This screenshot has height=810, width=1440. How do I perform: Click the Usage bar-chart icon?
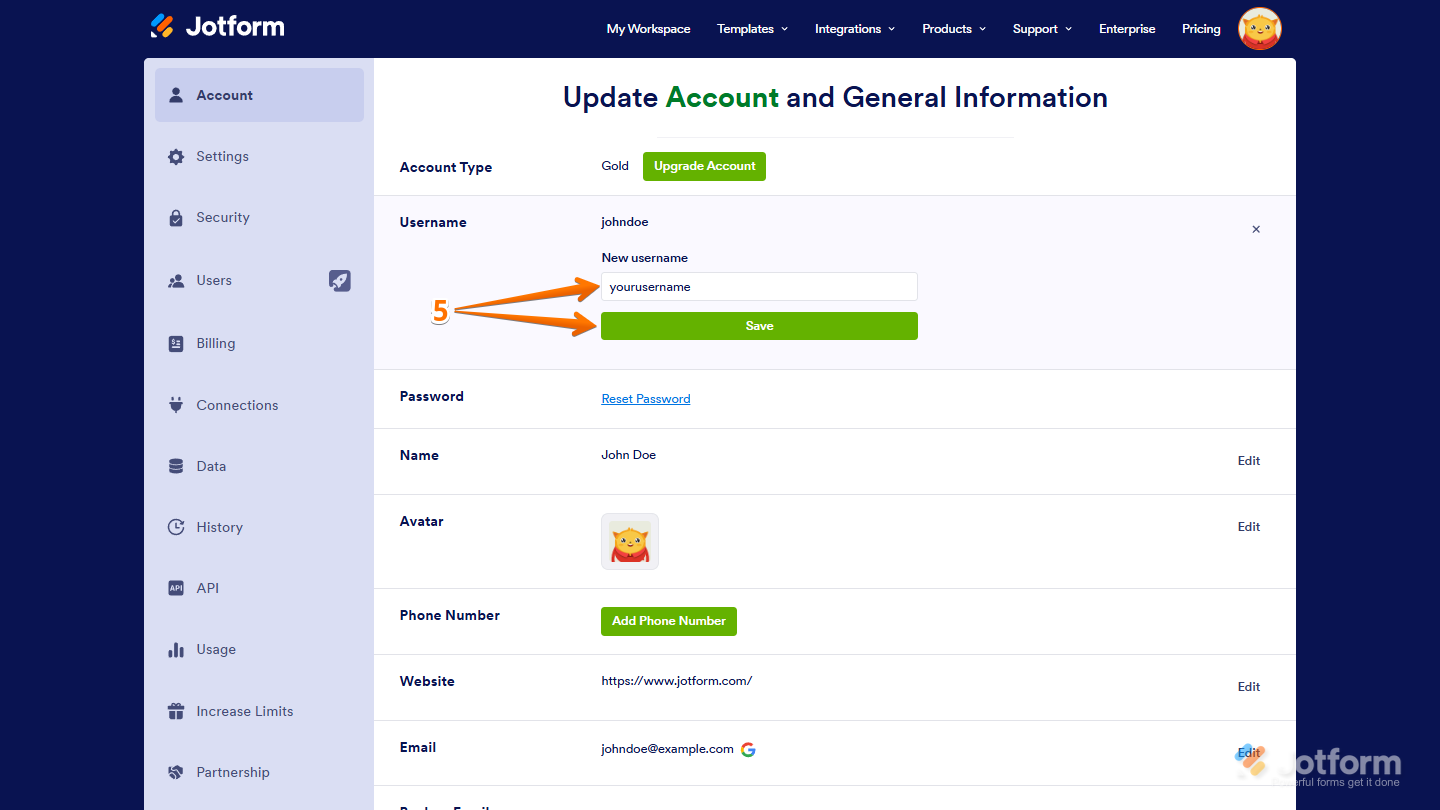176,649
